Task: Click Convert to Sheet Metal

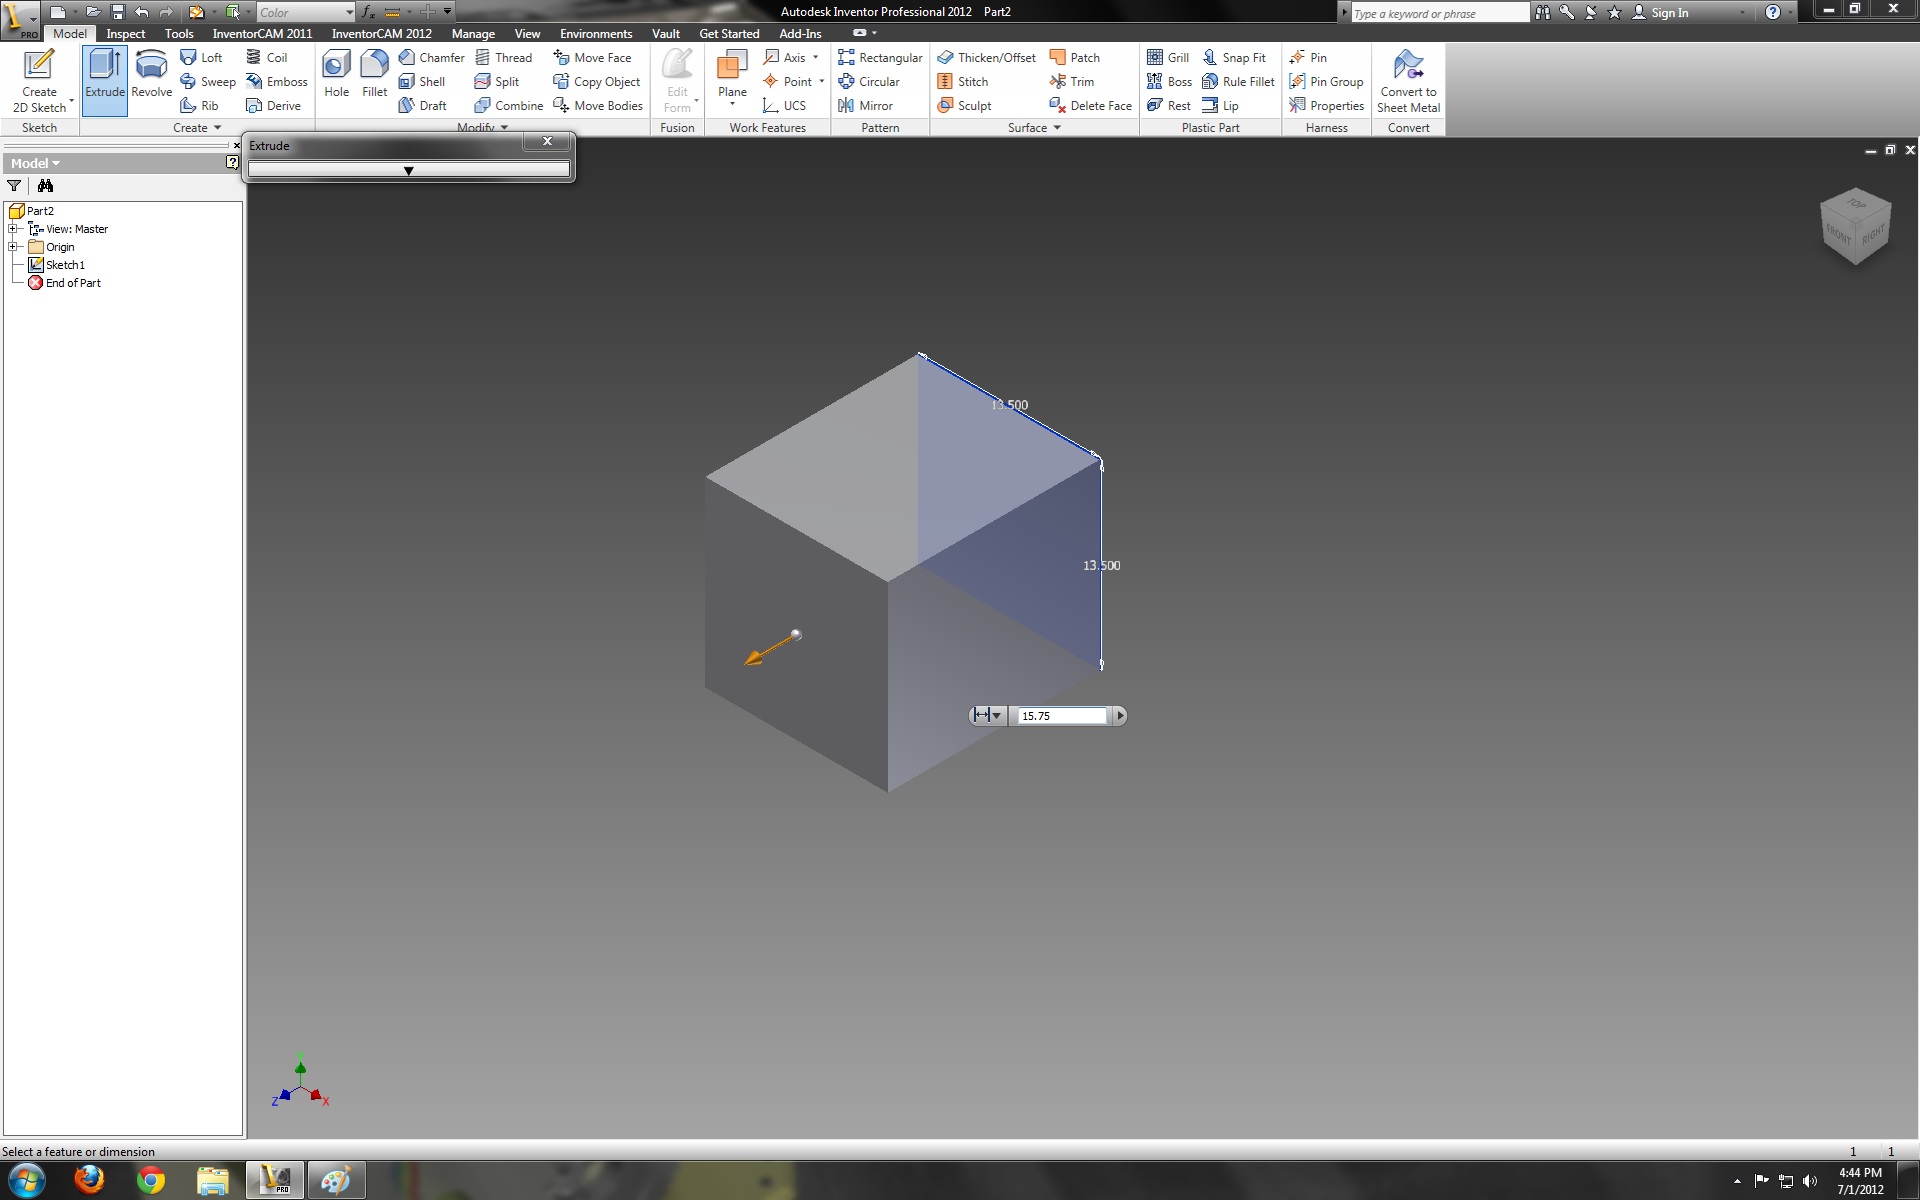Action: click(x=1408, y=82)
